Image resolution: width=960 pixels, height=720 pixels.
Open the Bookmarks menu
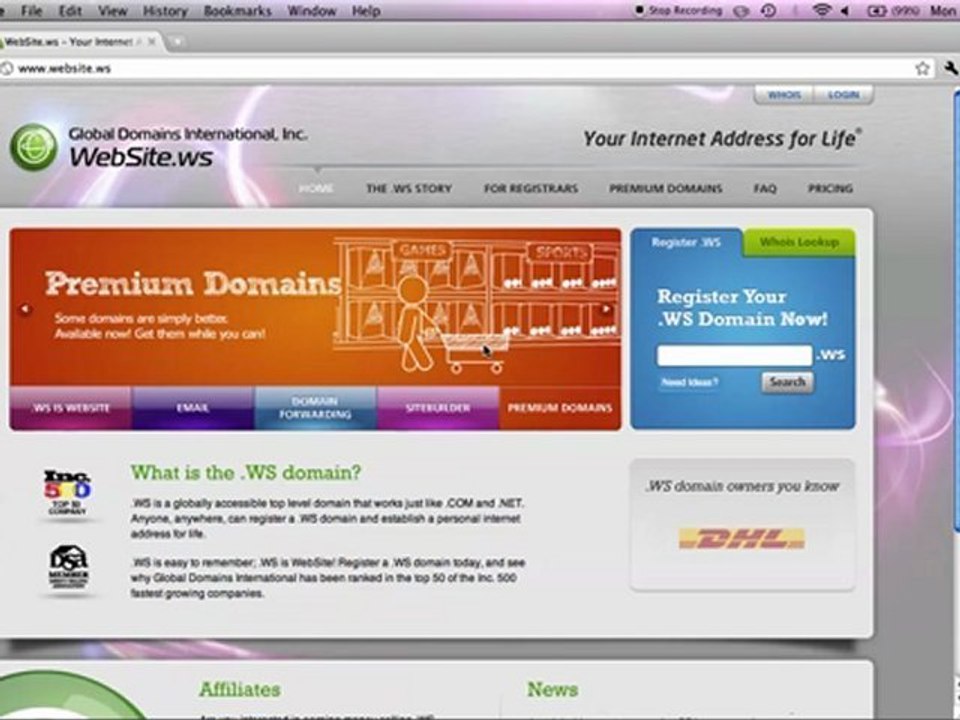(238, 10)
